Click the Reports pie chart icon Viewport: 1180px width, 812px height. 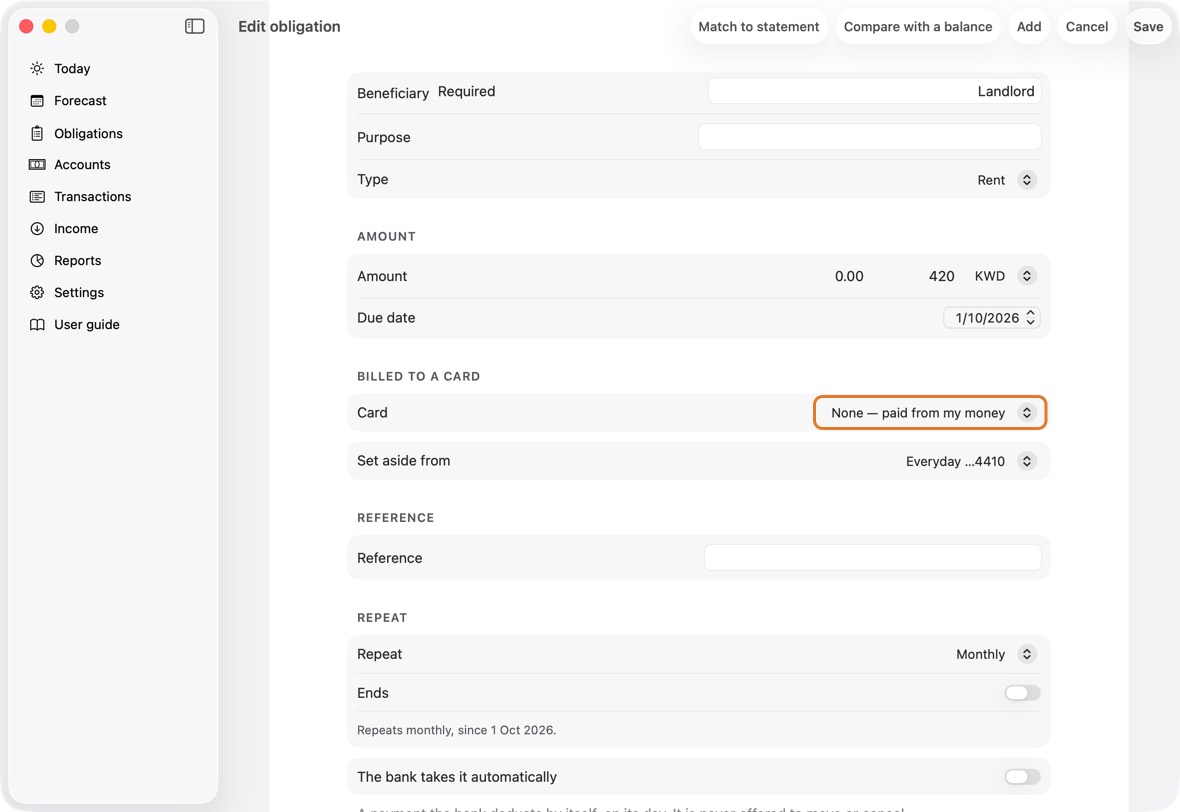point(37,260)
